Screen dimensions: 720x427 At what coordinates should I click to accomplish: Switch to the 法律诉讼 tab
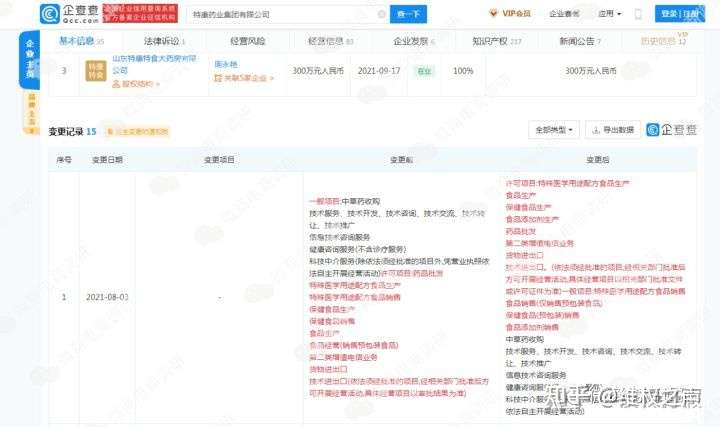coord(164,41)
